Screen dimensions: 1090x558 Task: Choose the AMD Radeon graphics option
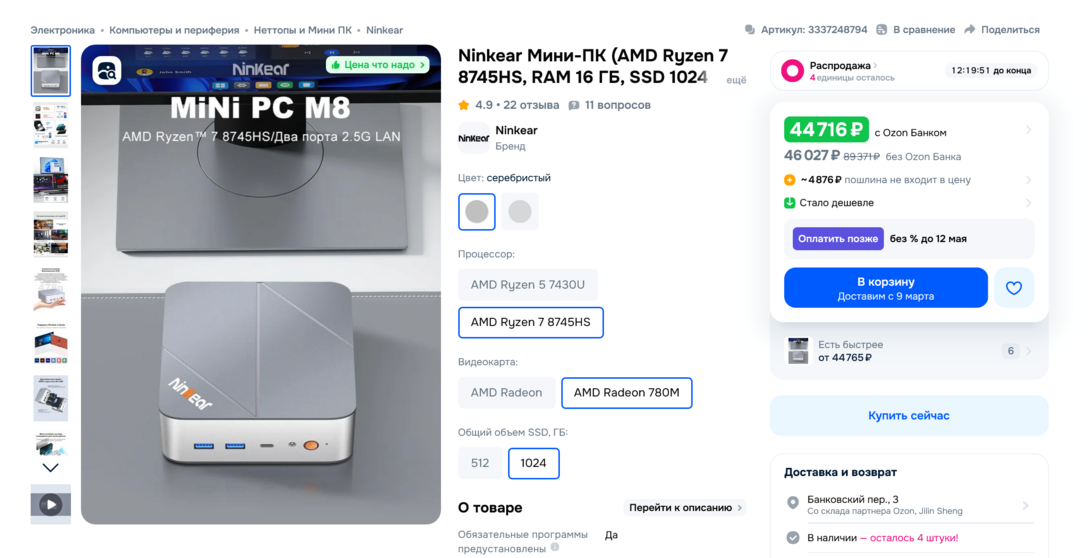pyautogui.click(x=506, y=393)
